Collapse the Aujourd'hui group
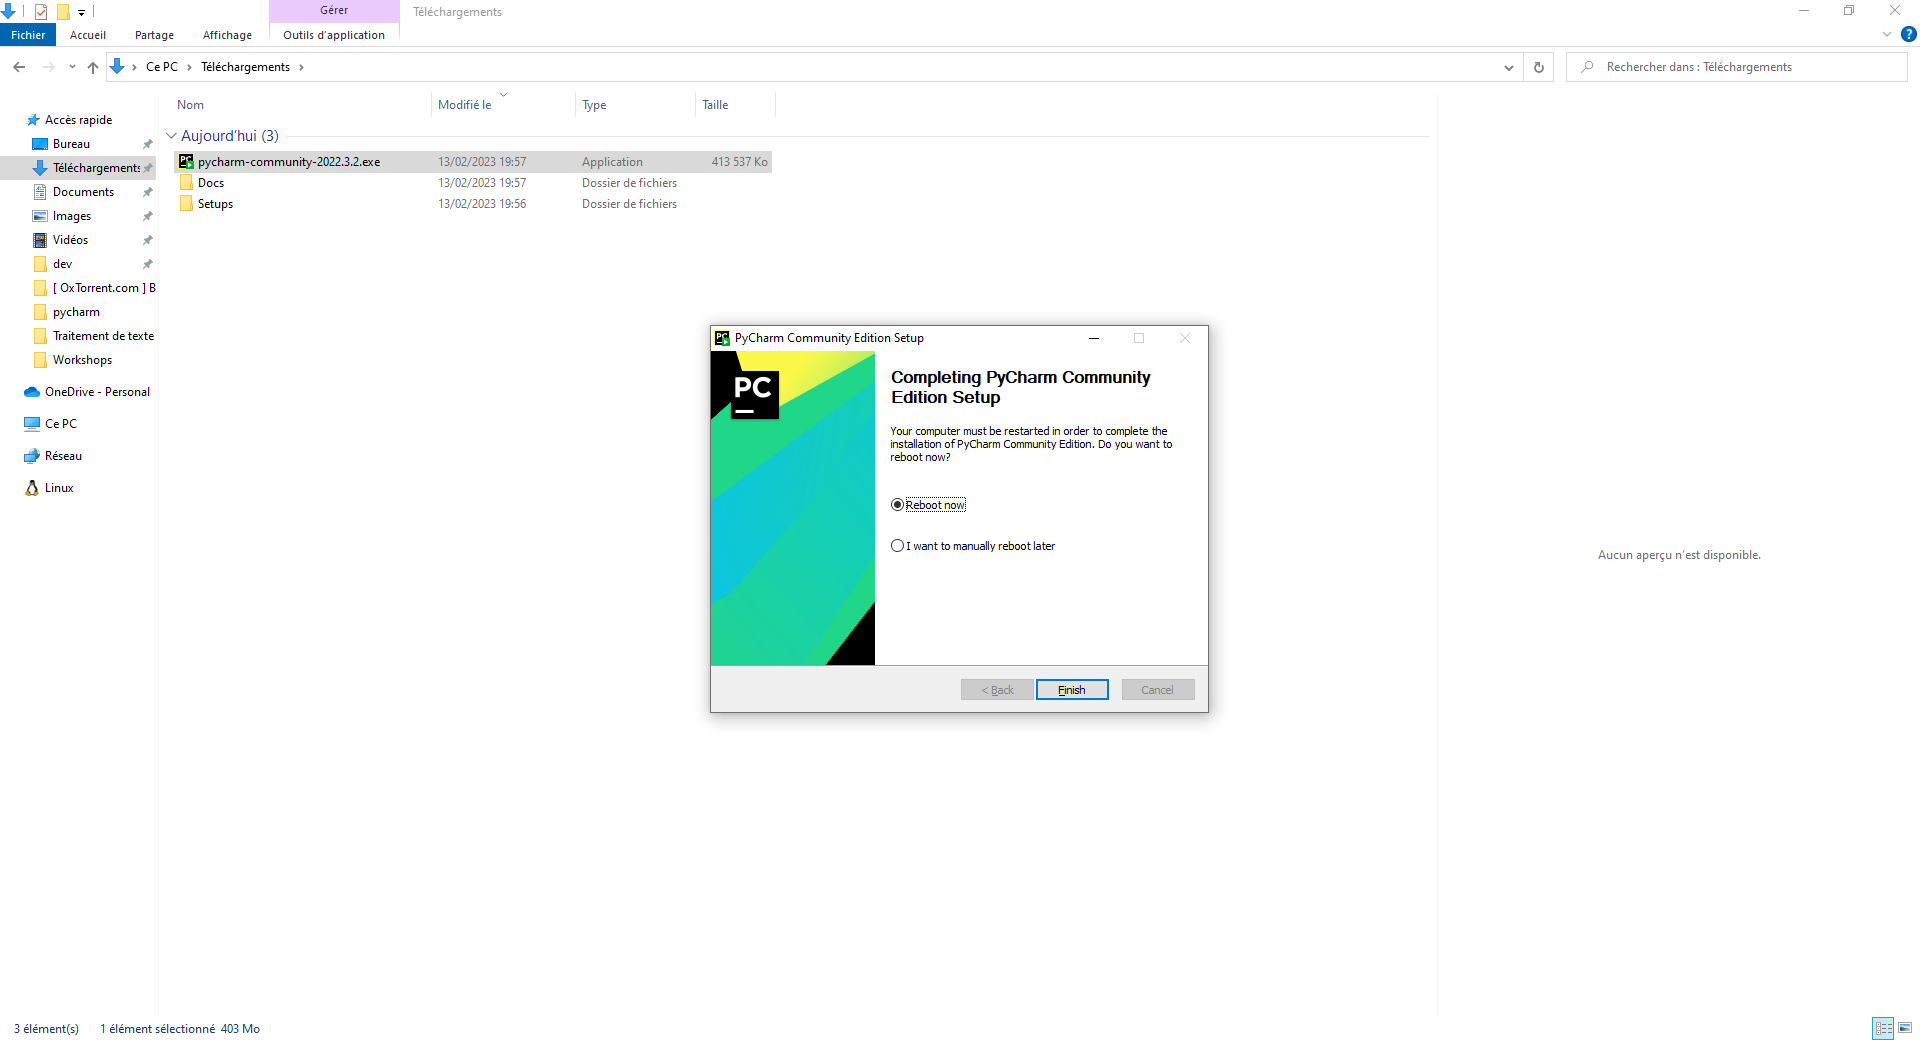 pos(171,136)
